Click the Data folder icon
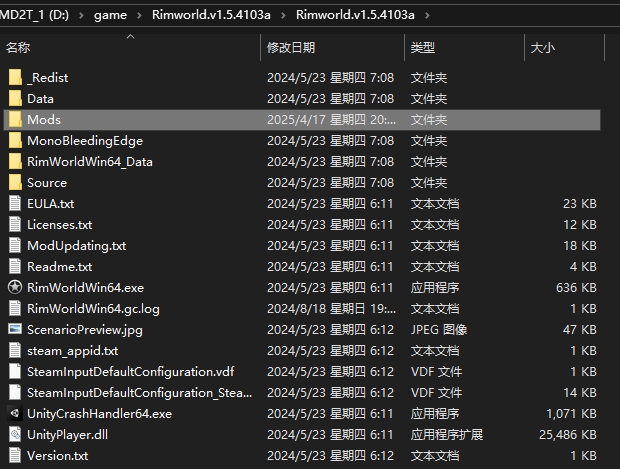The image size is (620, 469). pos(15,98)
